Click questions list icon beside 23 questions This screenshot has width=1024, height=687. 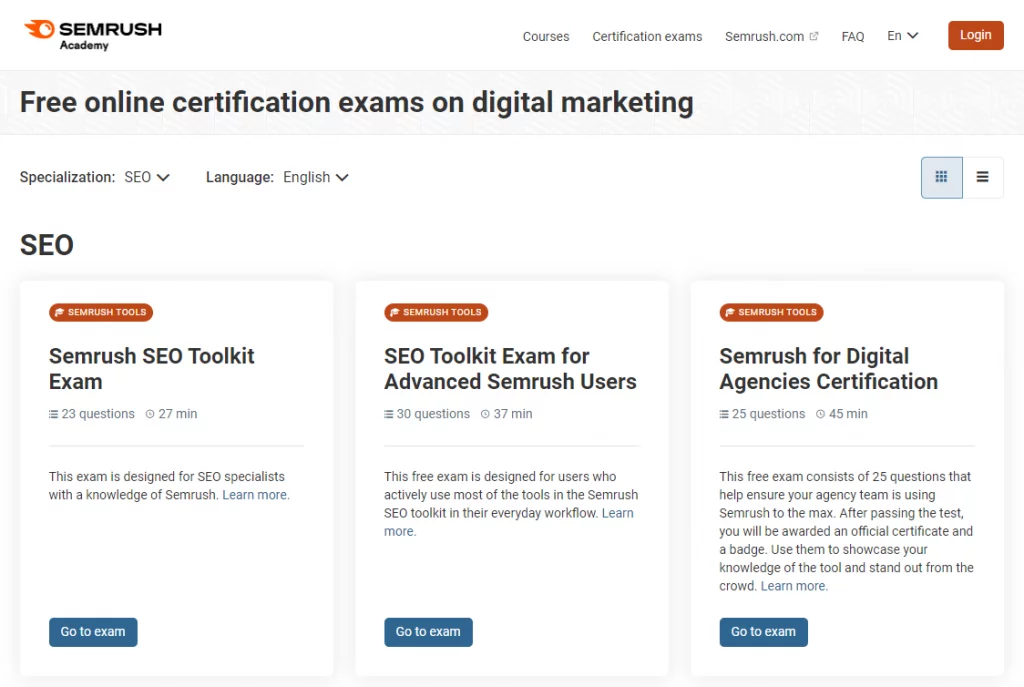(x=54, y=414)
